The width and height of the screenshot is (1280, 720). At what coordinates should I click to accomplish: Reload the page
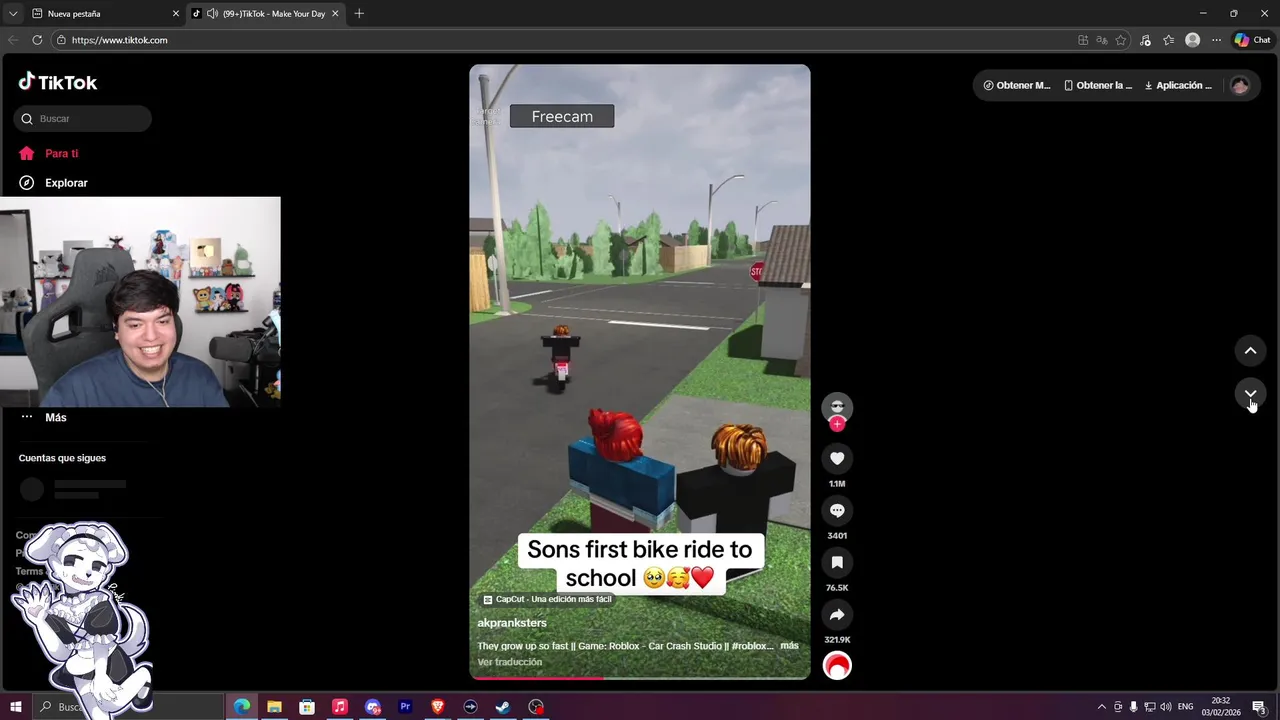coord(37,40)
